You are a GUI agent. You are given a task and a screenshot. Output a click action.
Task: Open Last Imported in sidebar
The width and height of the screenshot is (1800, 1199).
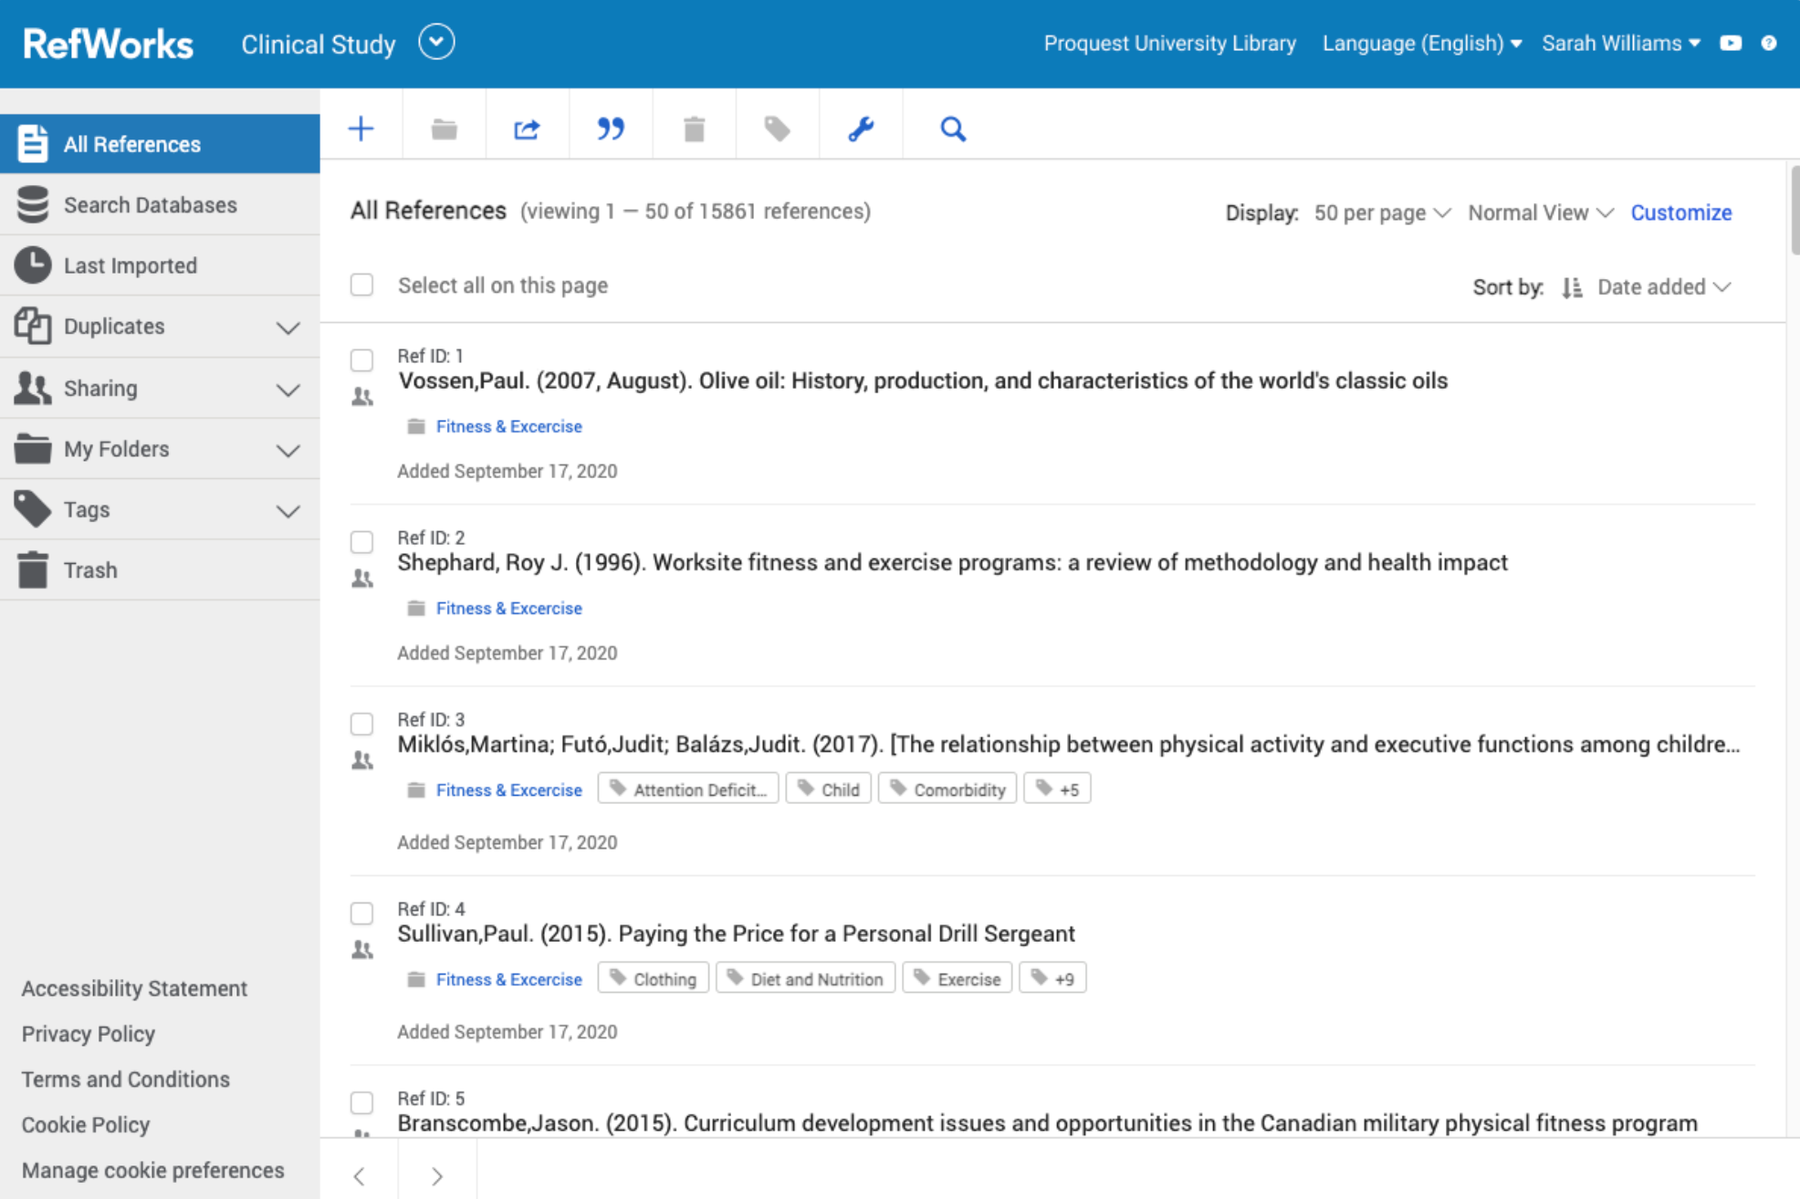[160, 266]
